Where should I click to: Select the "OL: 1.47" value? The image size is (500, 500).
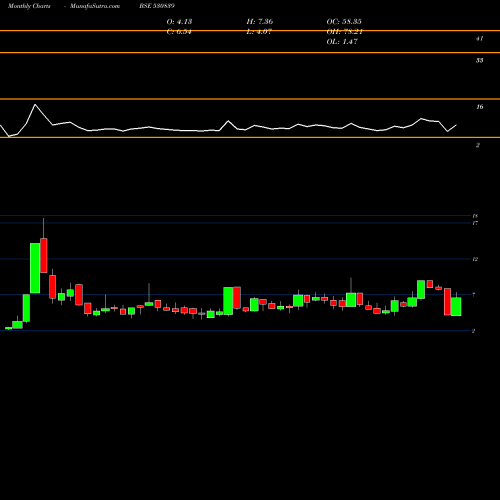click(342, 42)
